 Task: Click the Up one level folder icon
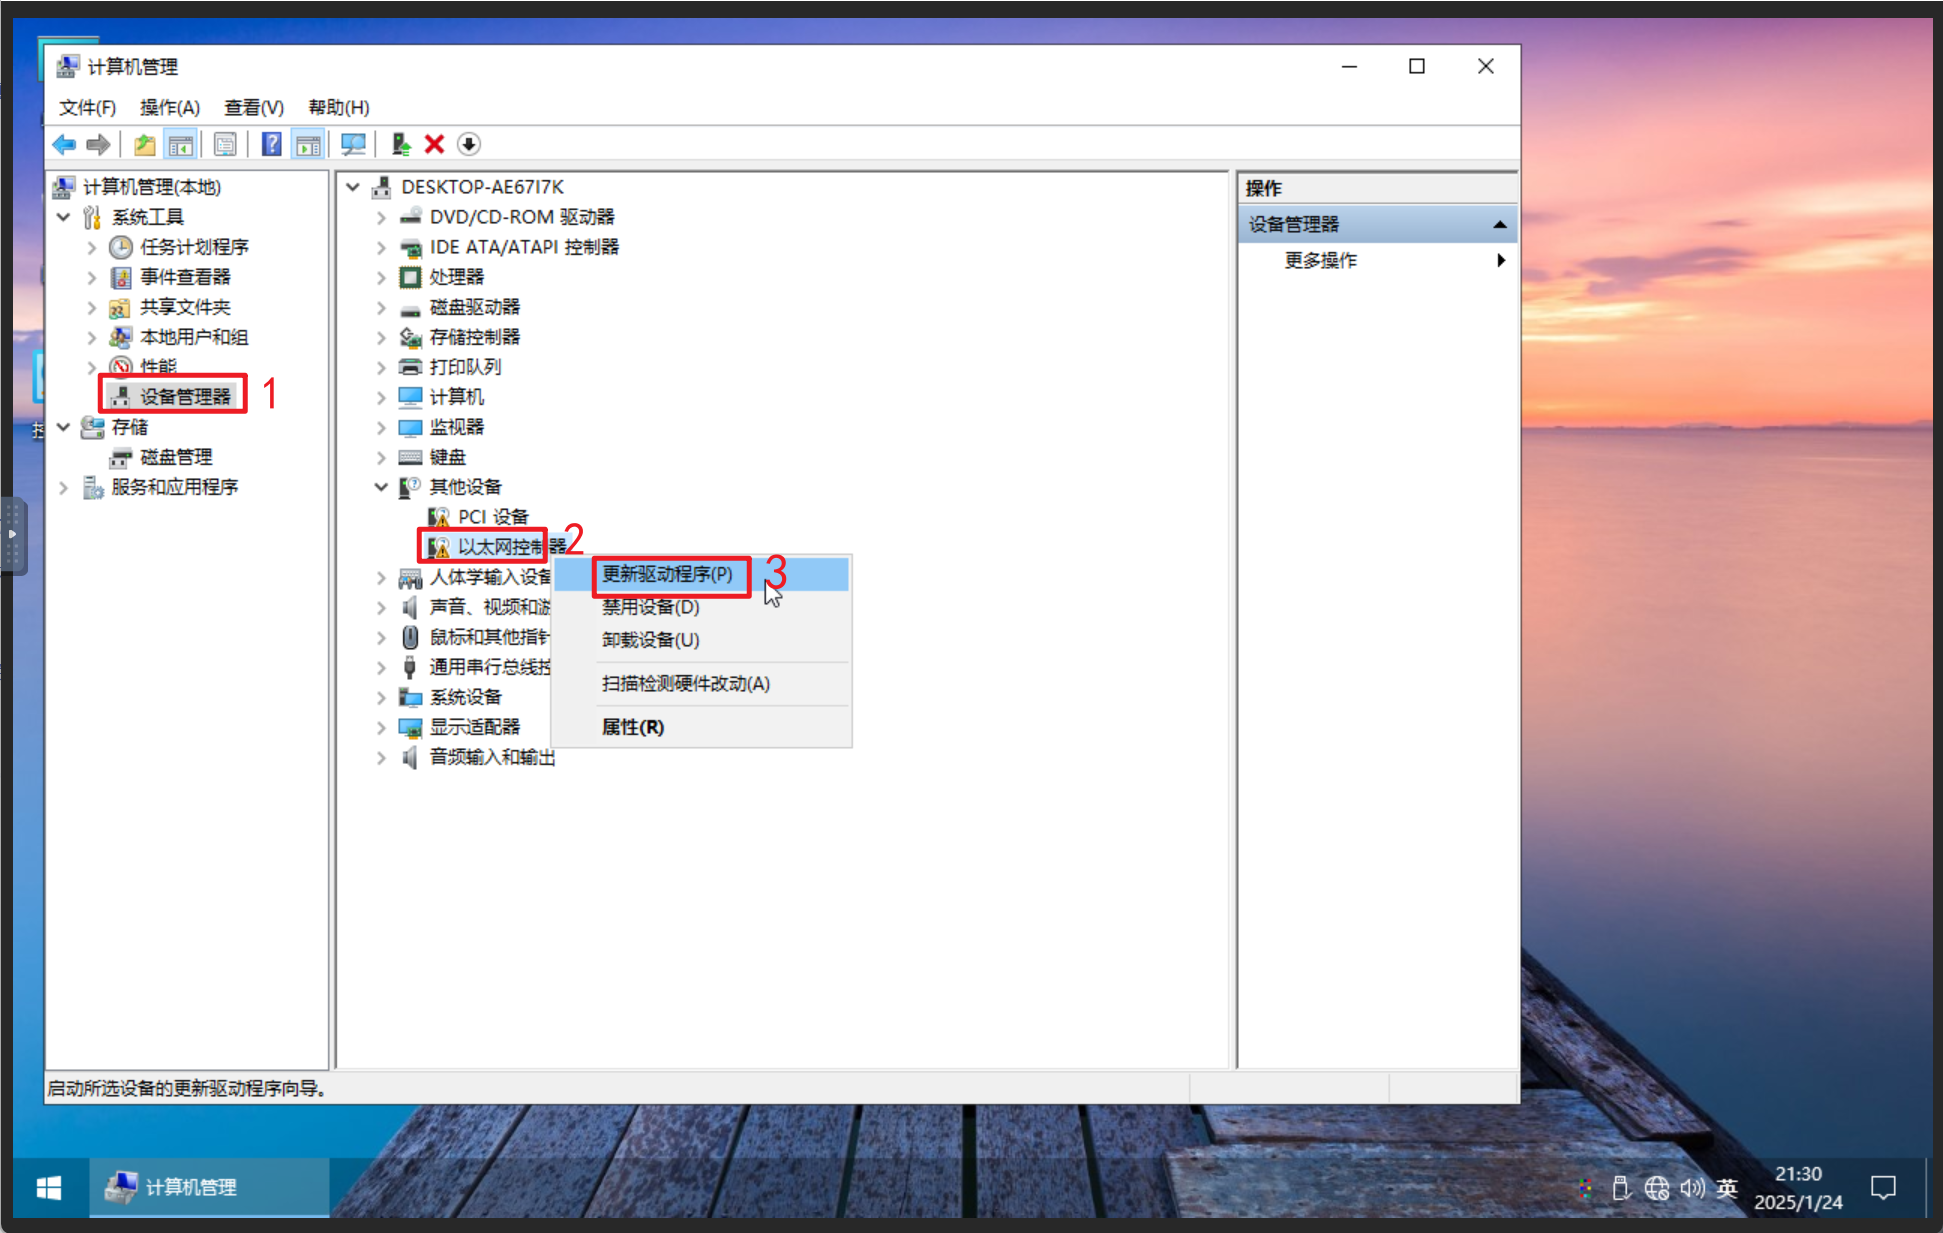[145, 145]
